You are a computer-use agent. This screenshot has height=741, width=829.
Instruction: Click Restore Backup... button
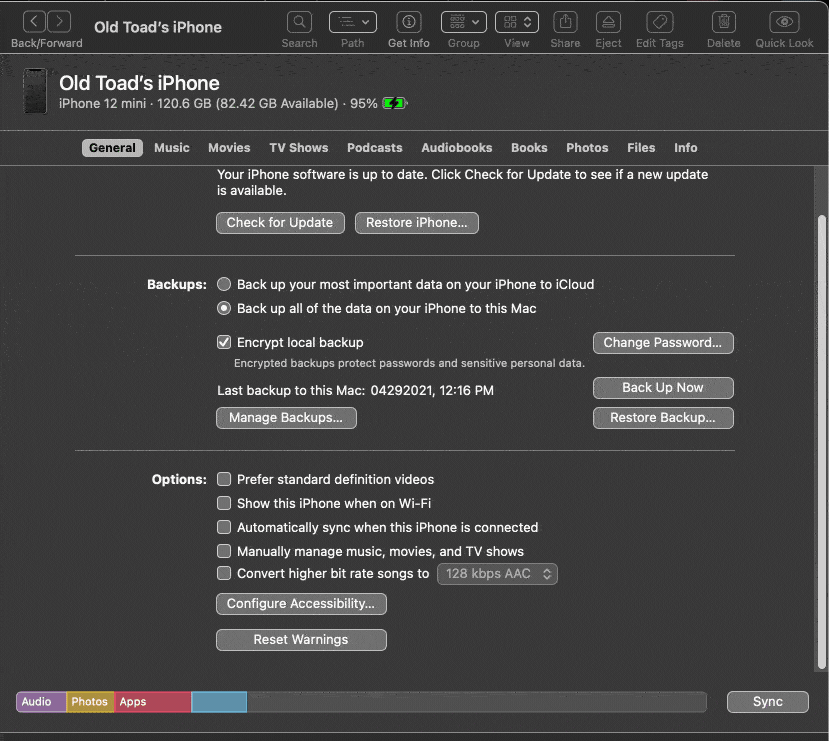[663, 418]
